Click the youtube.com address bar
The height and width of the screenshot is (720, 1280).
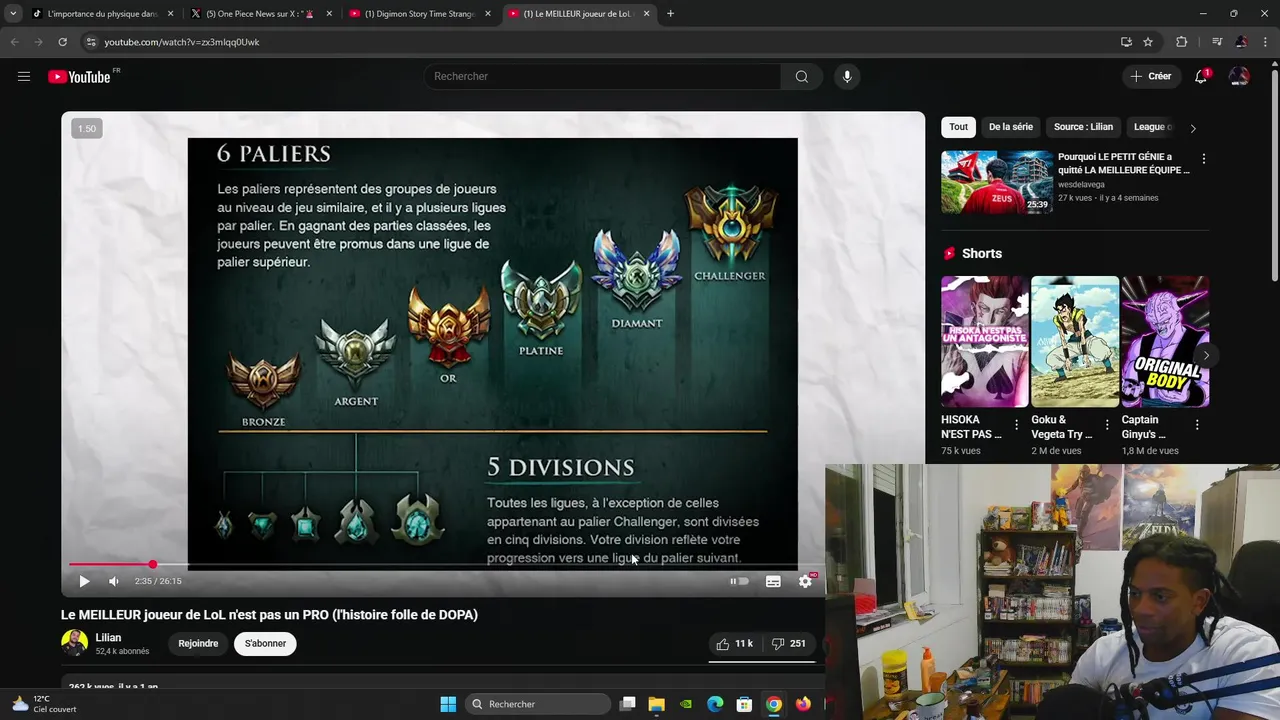pyautogui.click(x=600, y=42)
